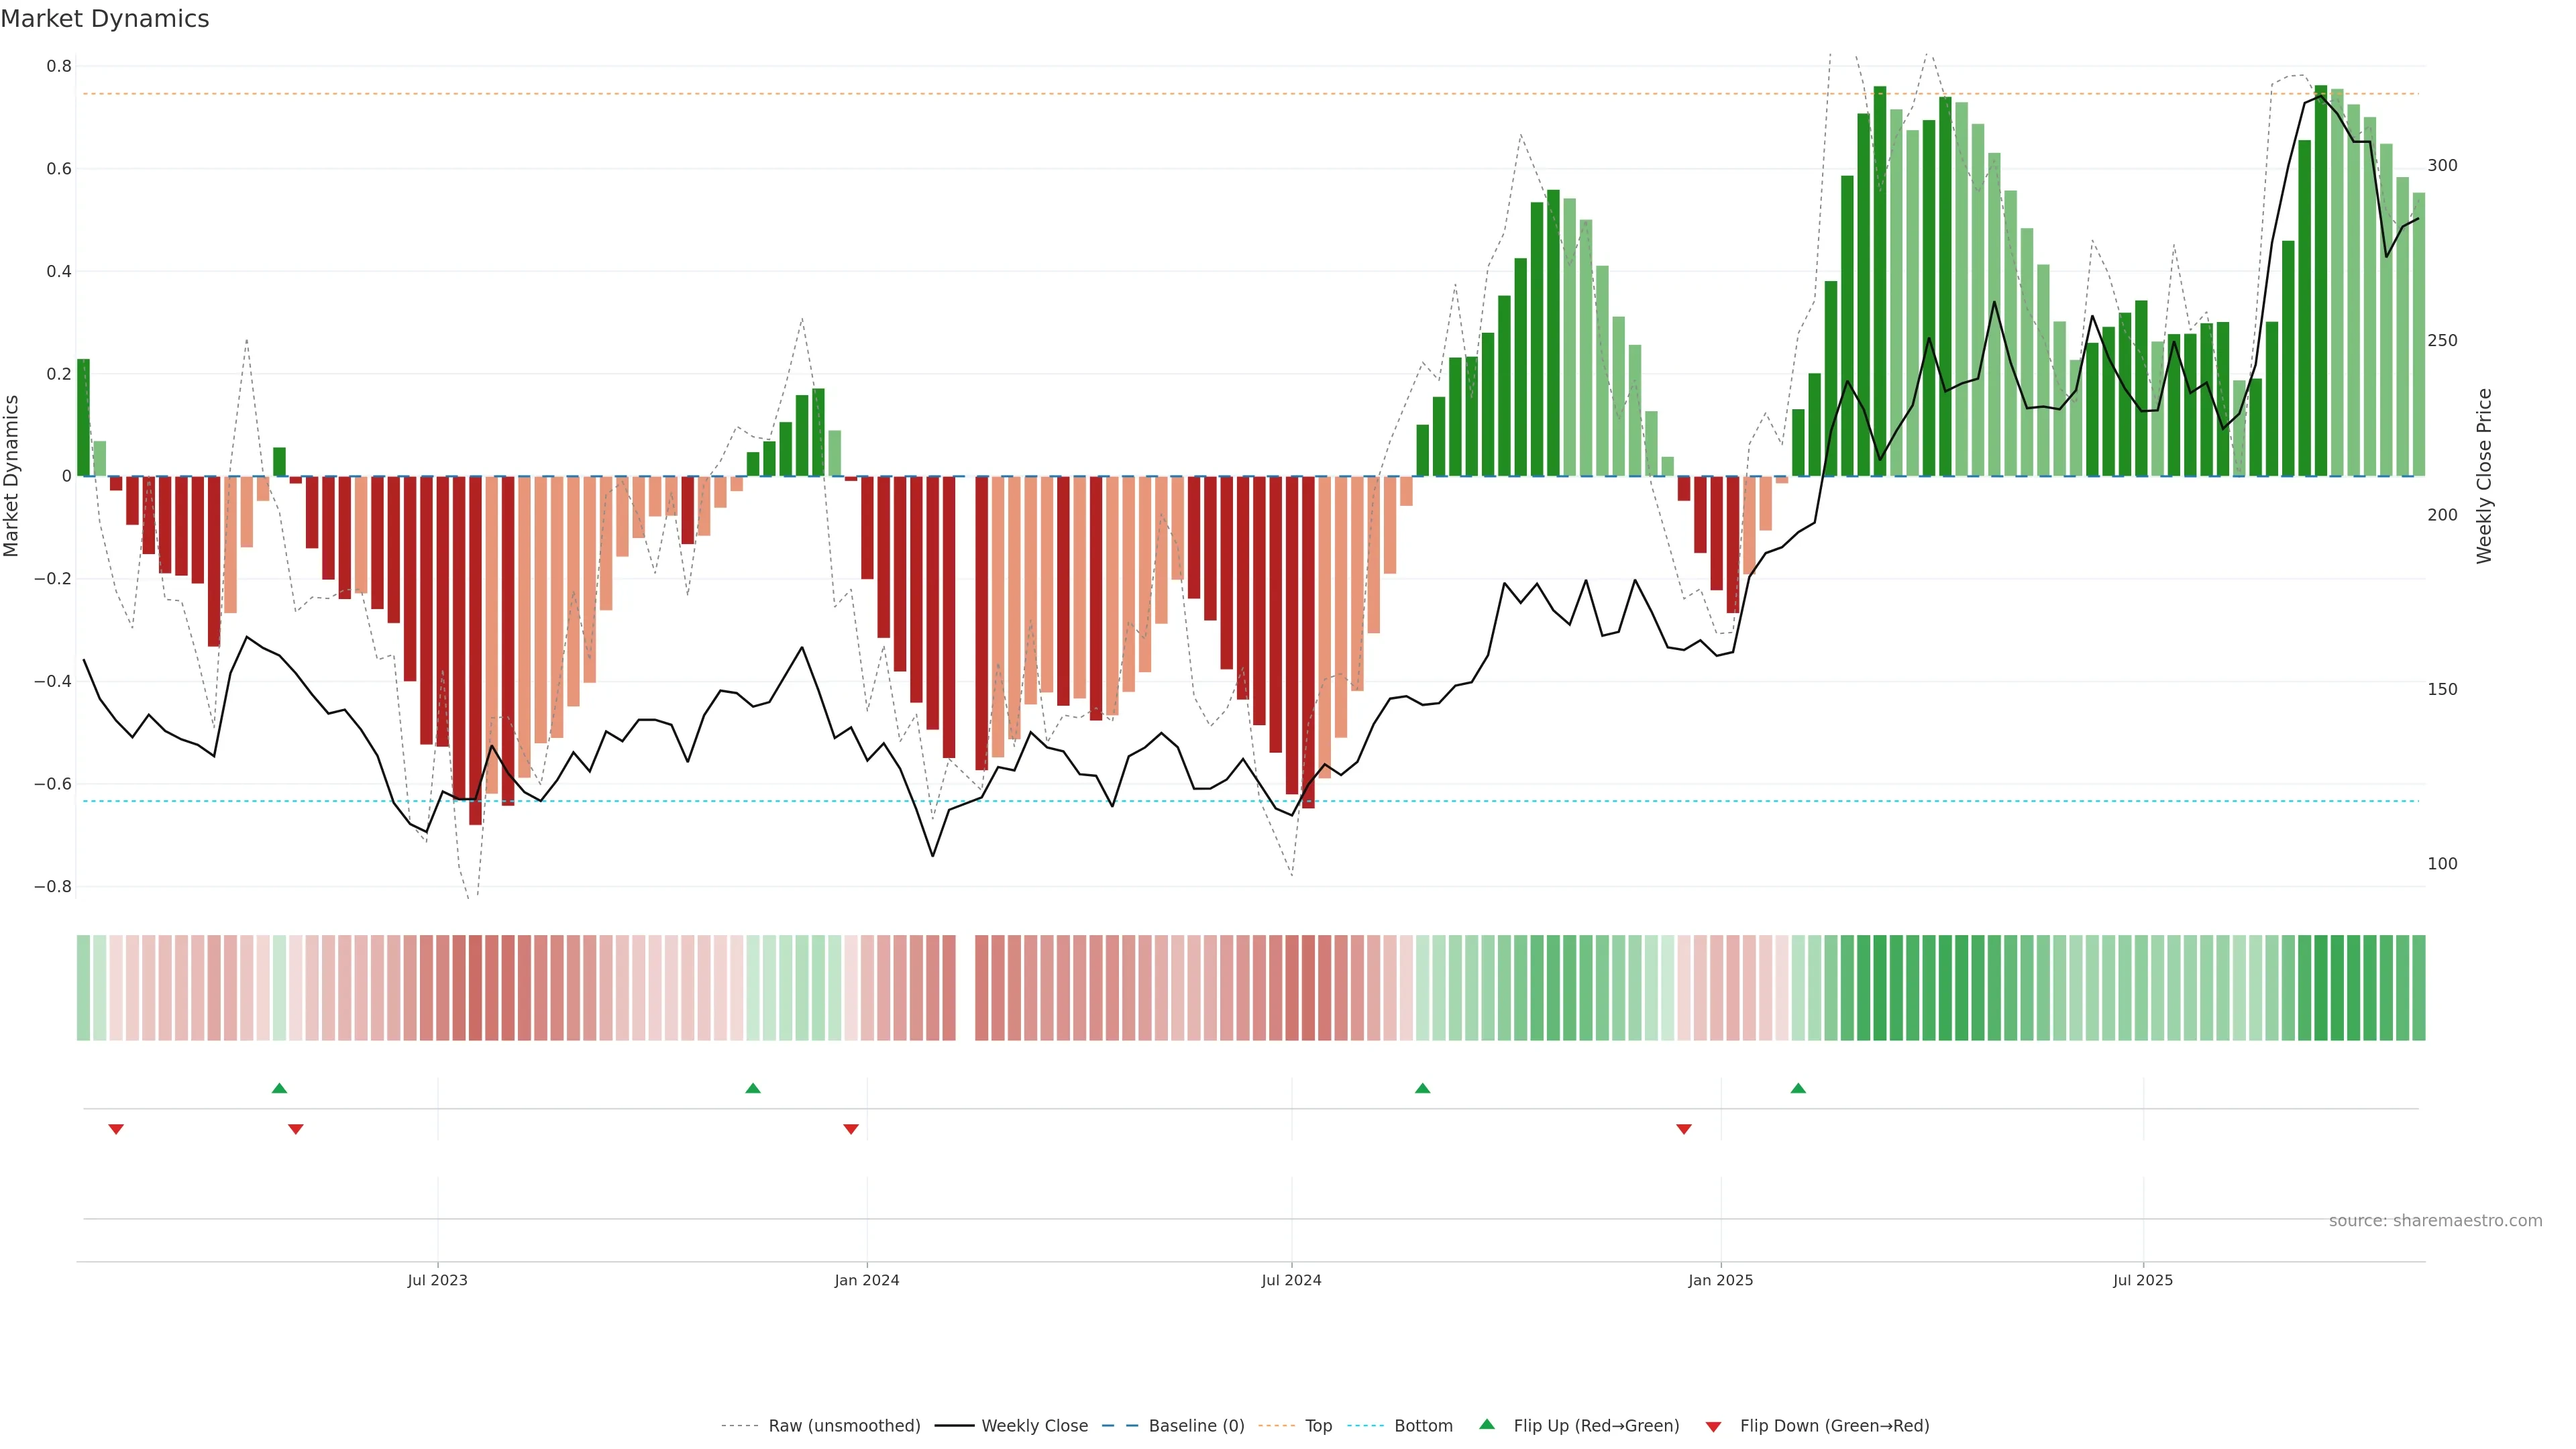Click the Weekly Close Price axis title
2576x1449 pixels.
coord(2484,476)
